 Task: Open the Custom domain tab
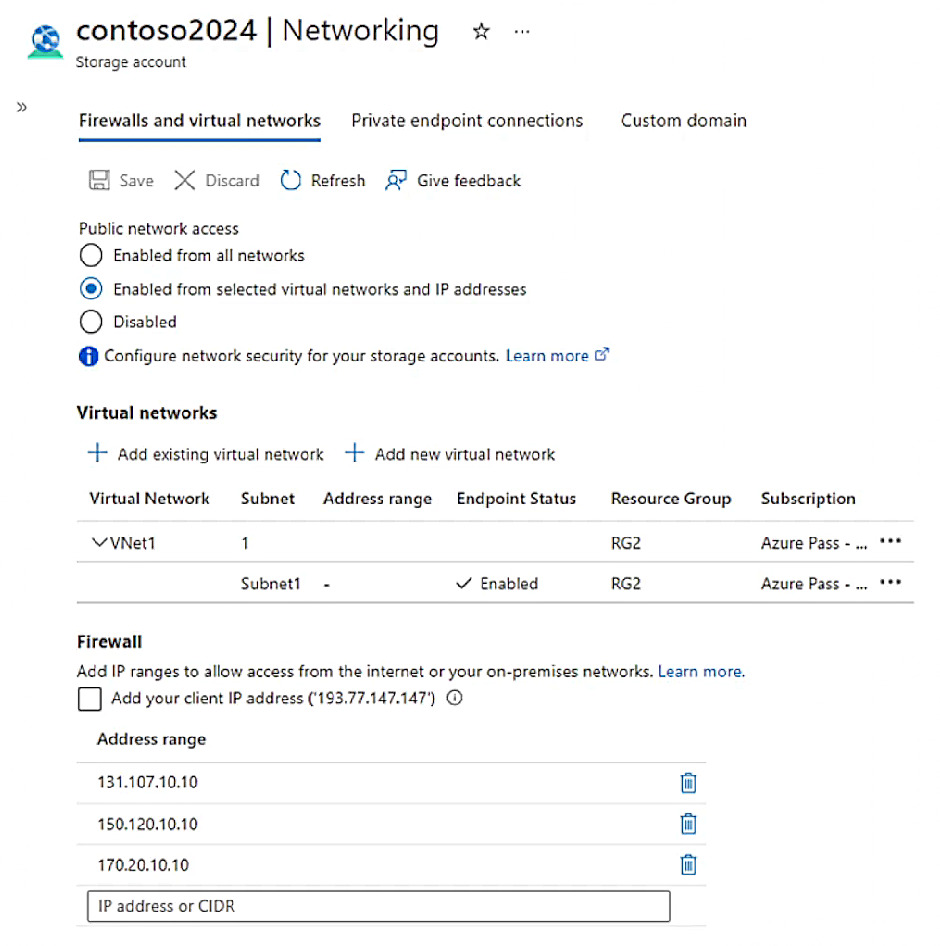tap(684, 121)
